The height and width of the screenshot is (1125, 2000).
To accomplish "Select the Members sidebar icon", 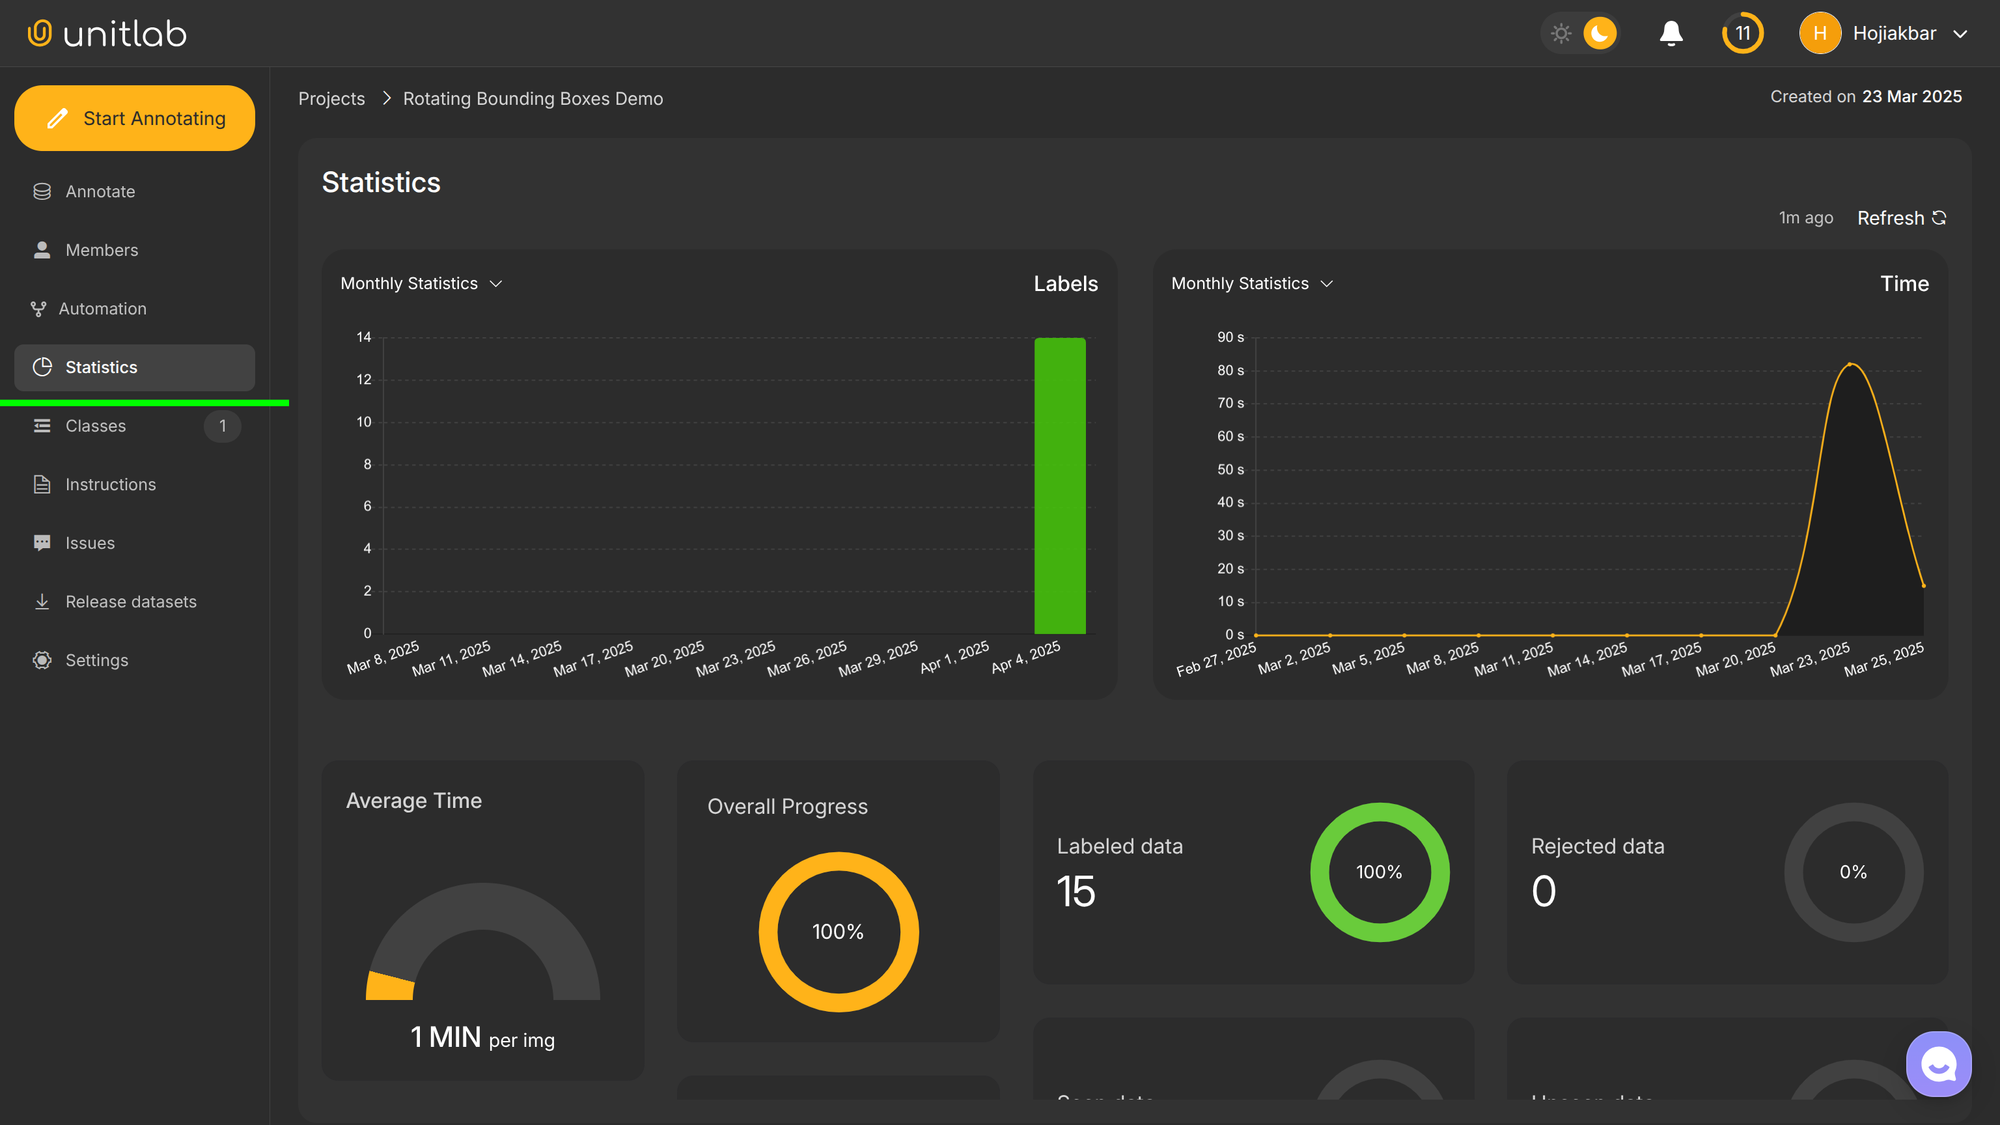I will tap(41, 249).
